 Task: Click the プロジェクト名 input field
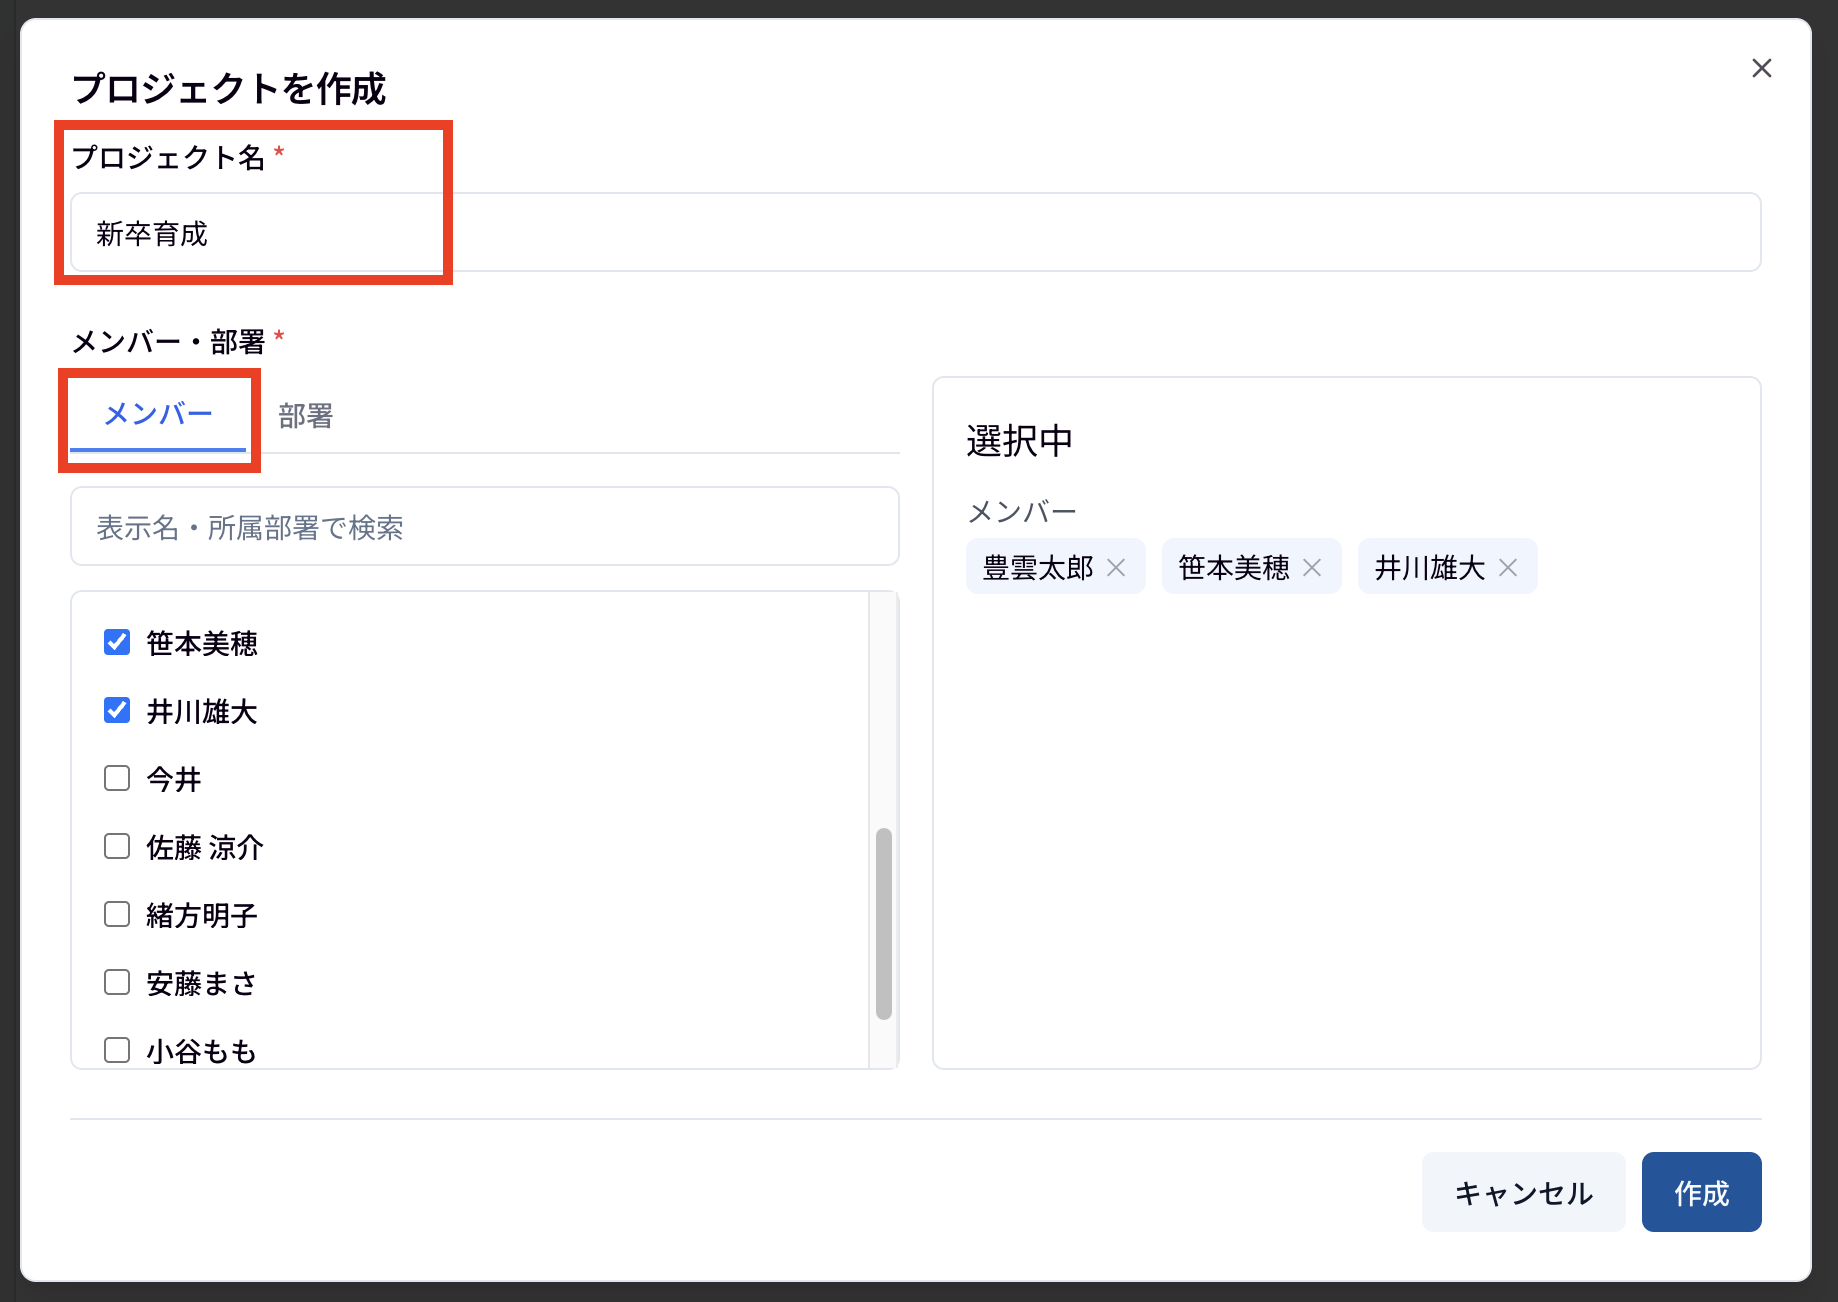click(x=914, y=233)
